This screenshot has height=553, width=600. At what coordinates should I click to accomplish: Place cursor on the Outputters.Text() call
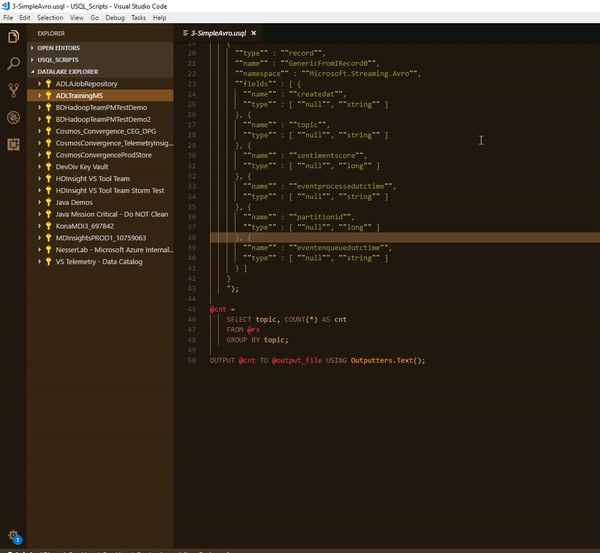point(388,361)
